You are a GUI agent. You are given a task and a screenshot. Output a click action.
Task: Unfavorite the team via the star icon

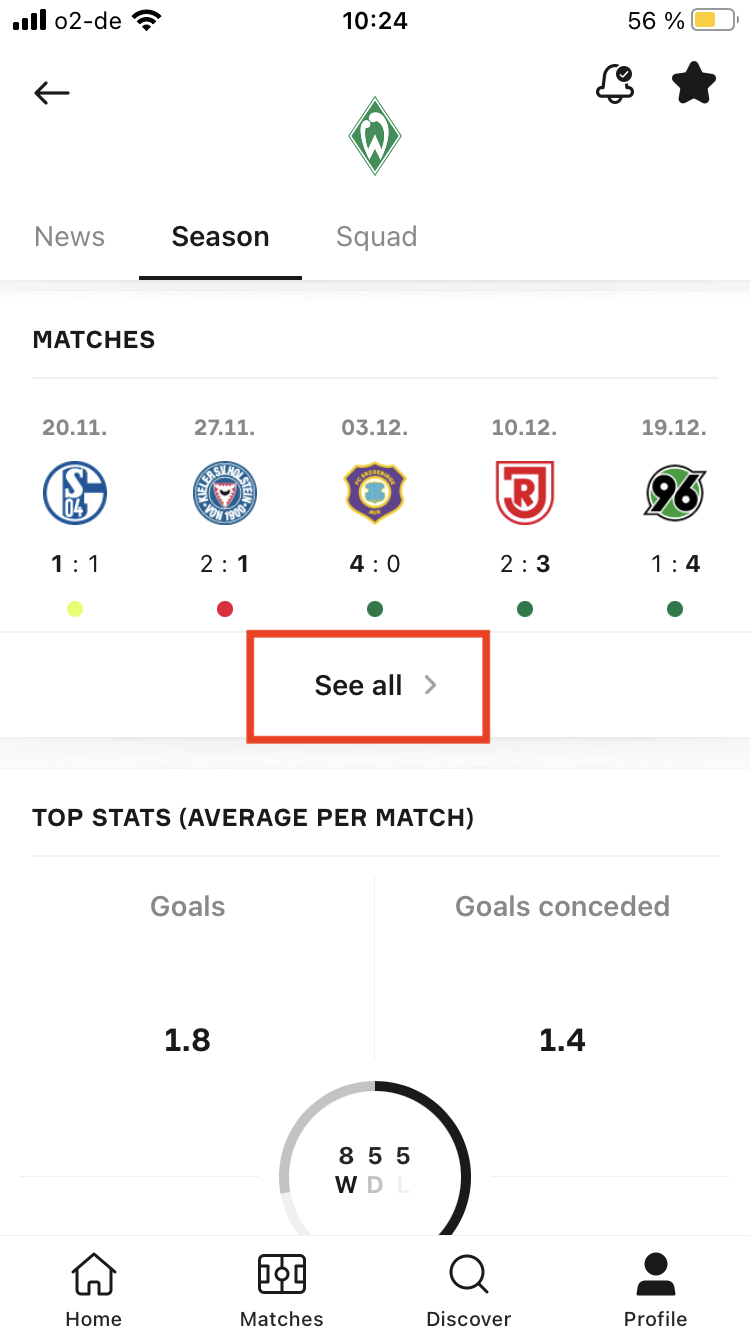(x=693, y=84)
